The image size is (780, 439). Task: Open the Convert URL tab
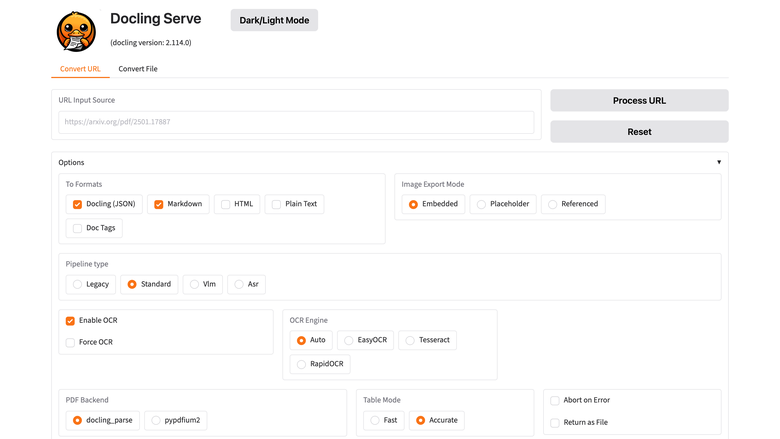click(x=80, y=69)
